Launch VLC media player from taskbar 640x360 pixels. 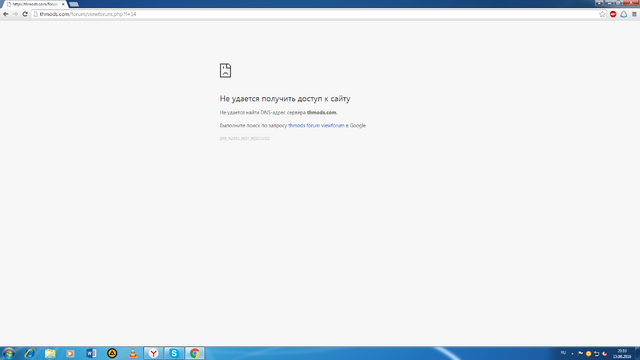point(133,353)
